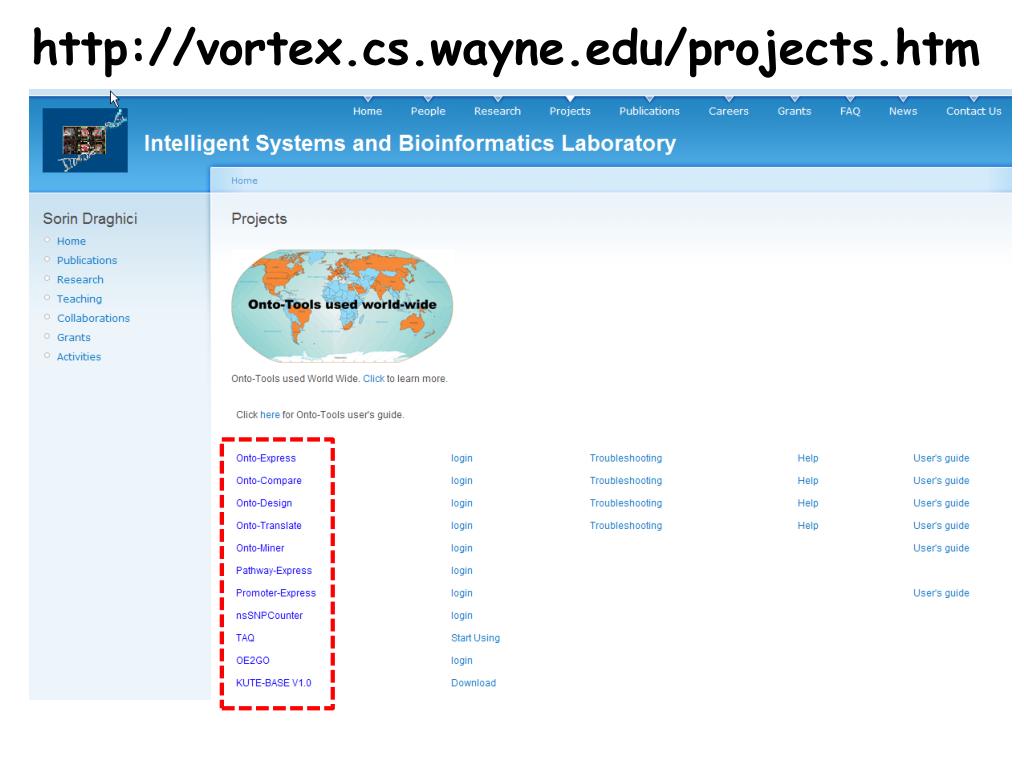Open Help for Onto-Design

[808, 504]
